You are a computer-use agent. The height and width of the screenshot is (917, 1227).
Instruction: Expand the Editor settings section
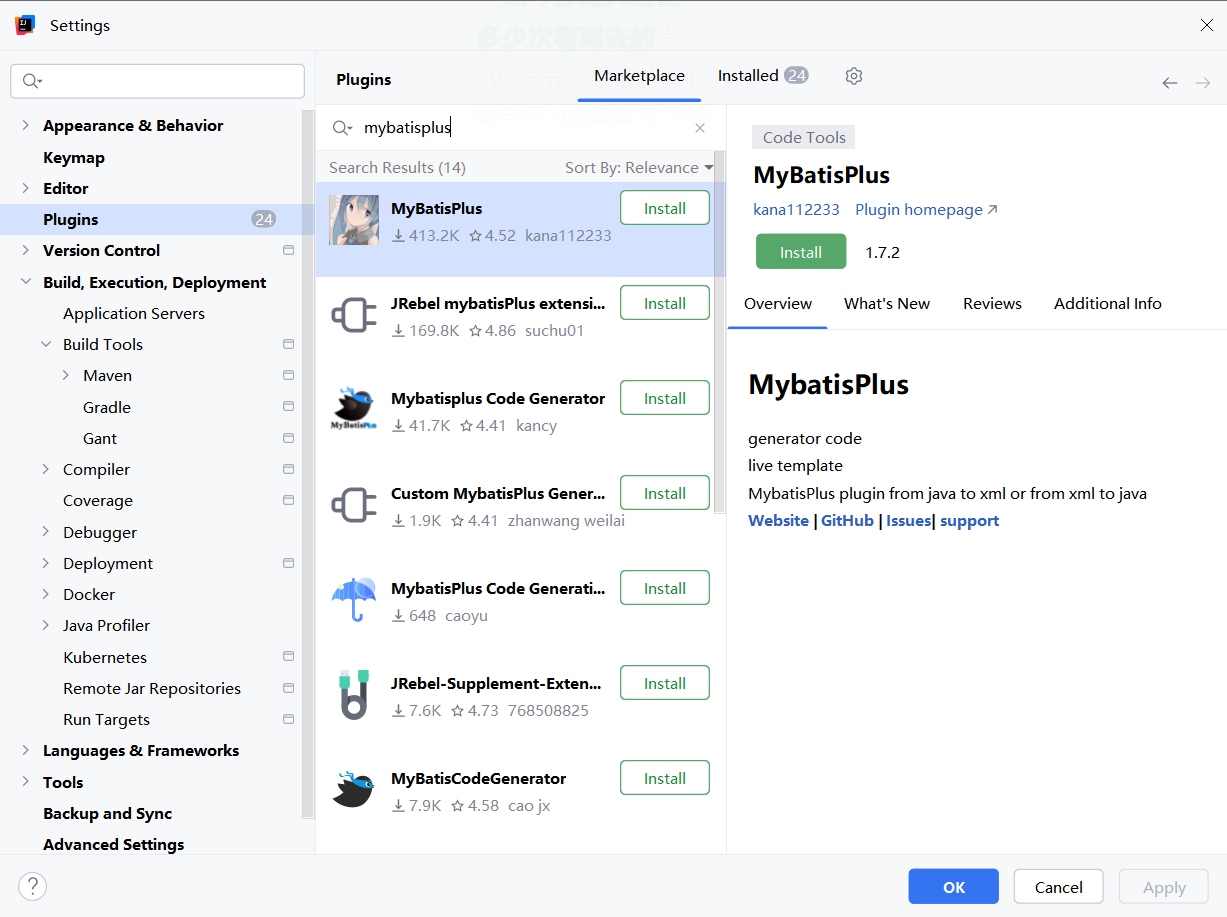tap(25, 188)
